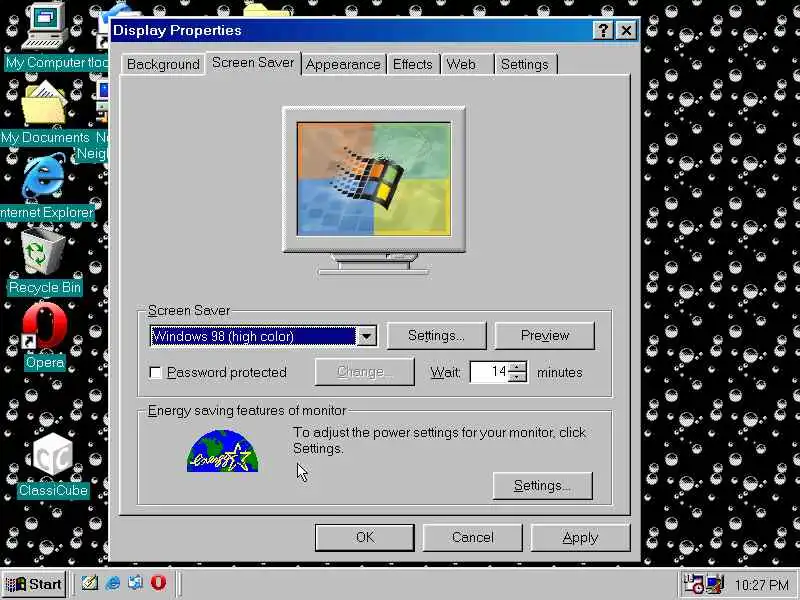Toggle the Password protected checkbox
This screenshot has width=800, height=600.
(156, 372)
